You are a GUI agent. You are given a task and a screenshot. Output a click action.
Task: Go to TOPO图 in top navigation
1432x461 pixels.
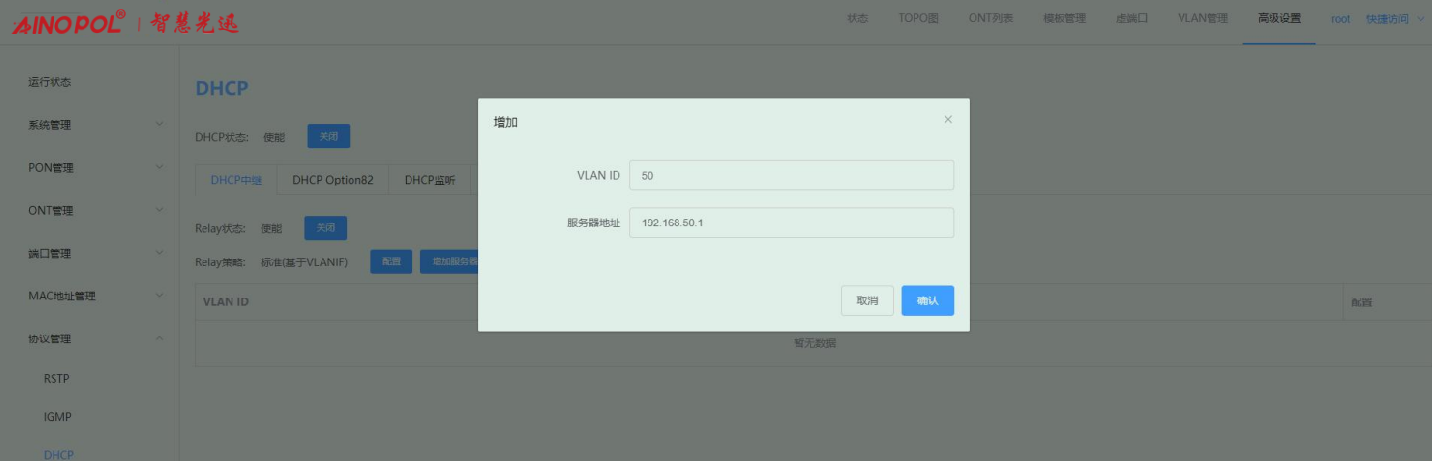[x=911, y=19]
